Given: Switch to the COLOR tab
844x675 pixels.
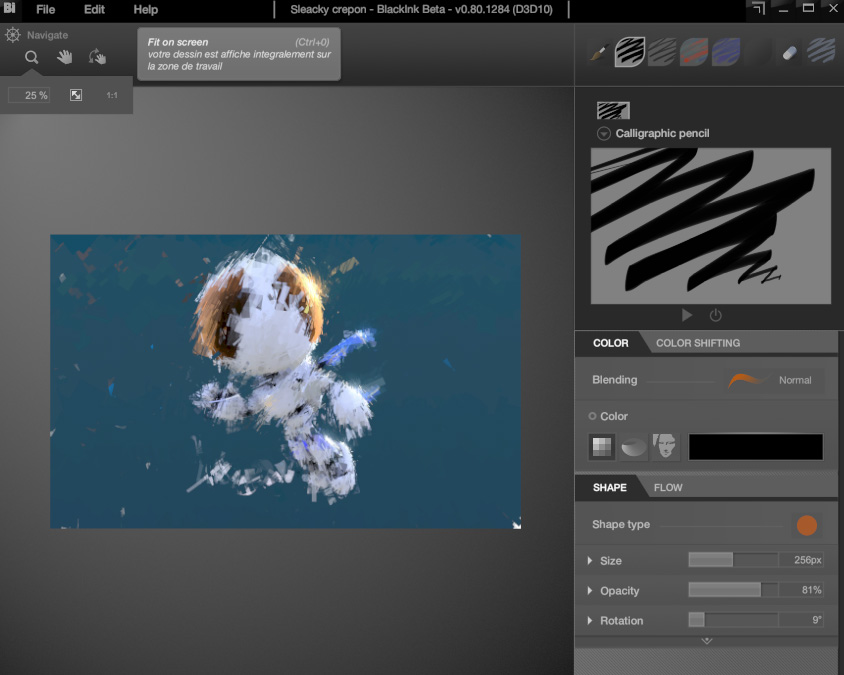Looking at the screenshot, I should click(x=610, y=343).
